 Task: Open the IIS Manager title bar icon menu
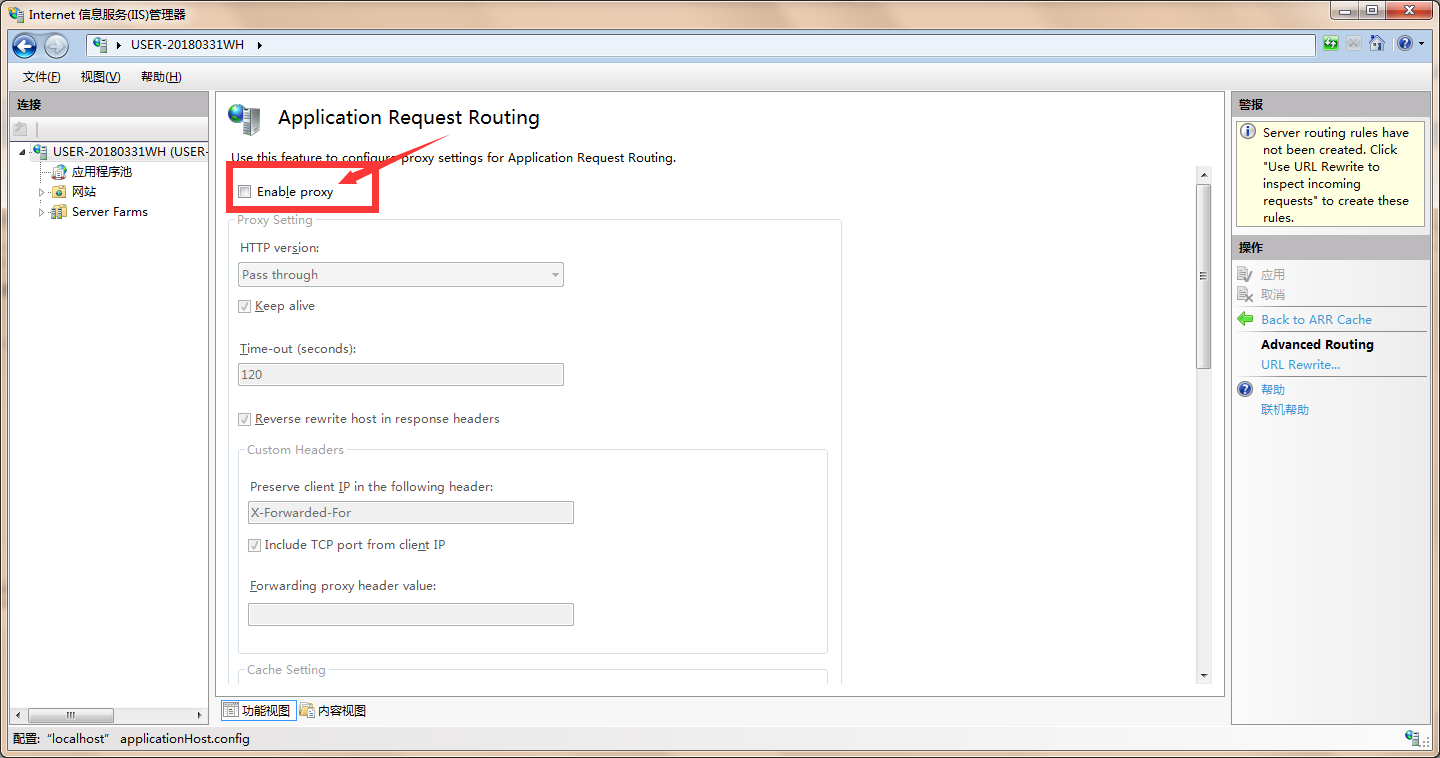[16, 14]
